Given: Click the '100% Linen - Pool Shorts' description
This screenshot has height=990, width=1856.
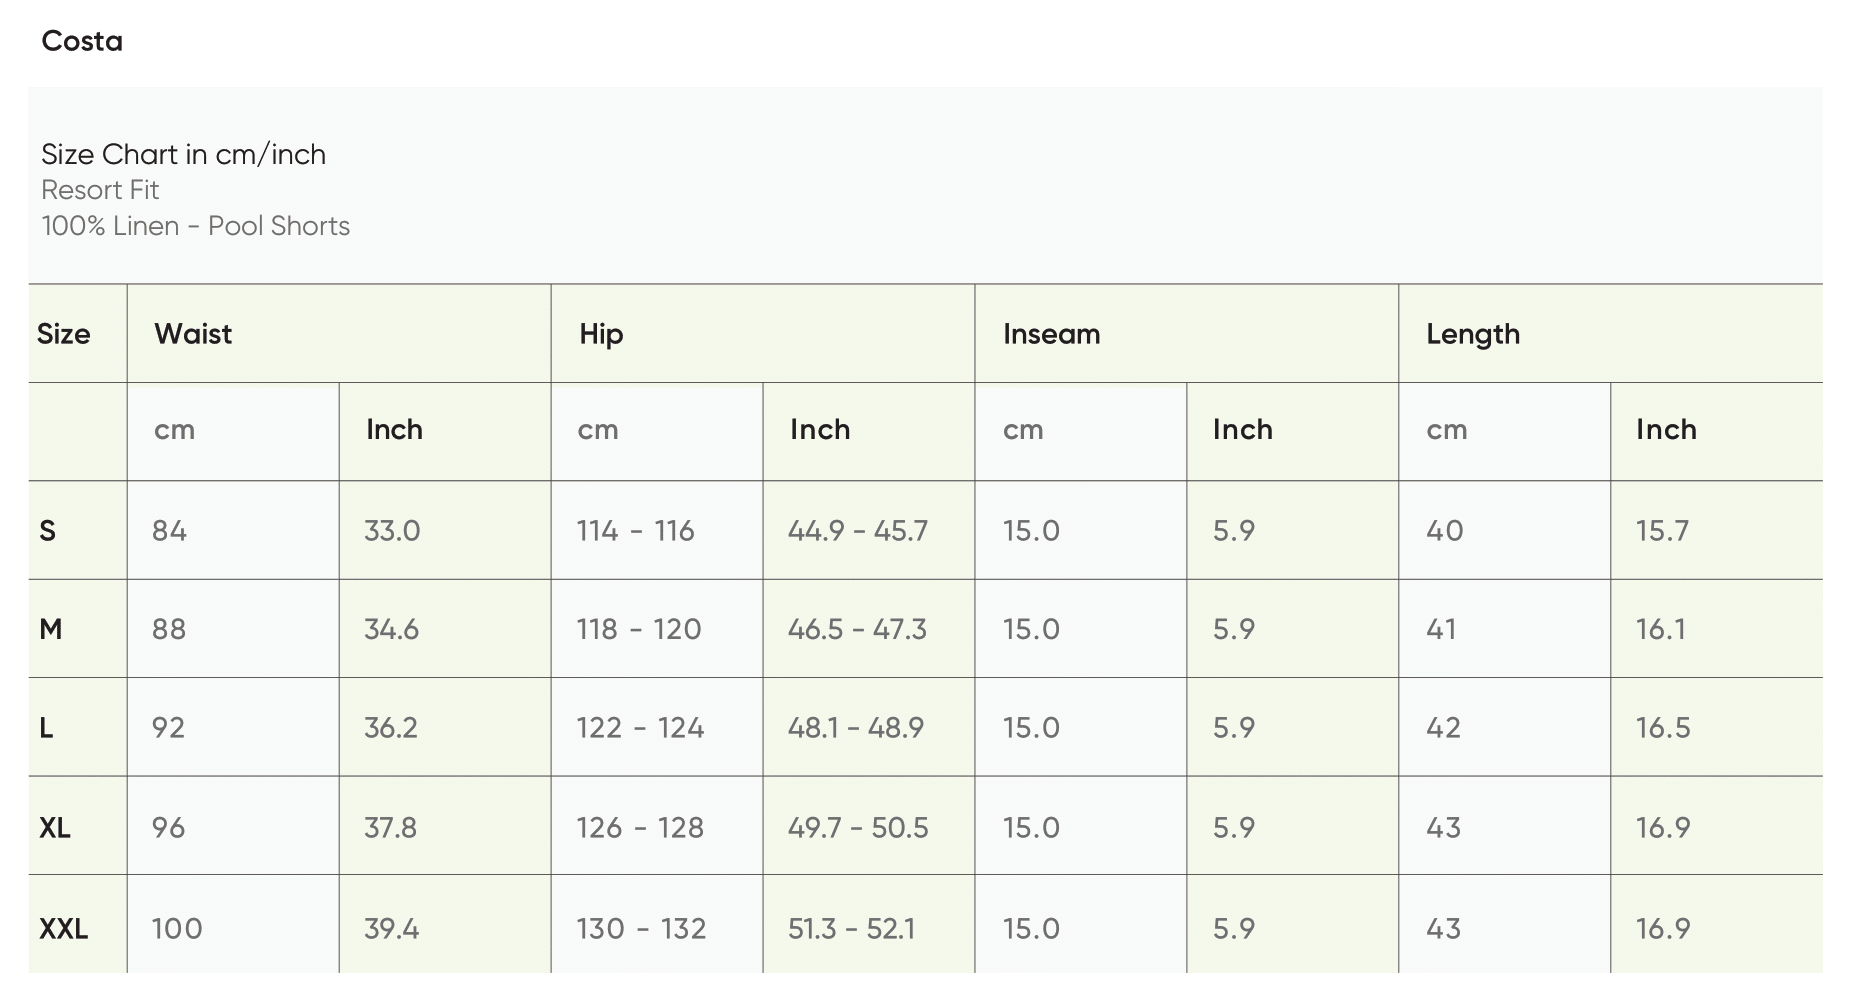Looking at the screenshot, I should coord(195,226).
